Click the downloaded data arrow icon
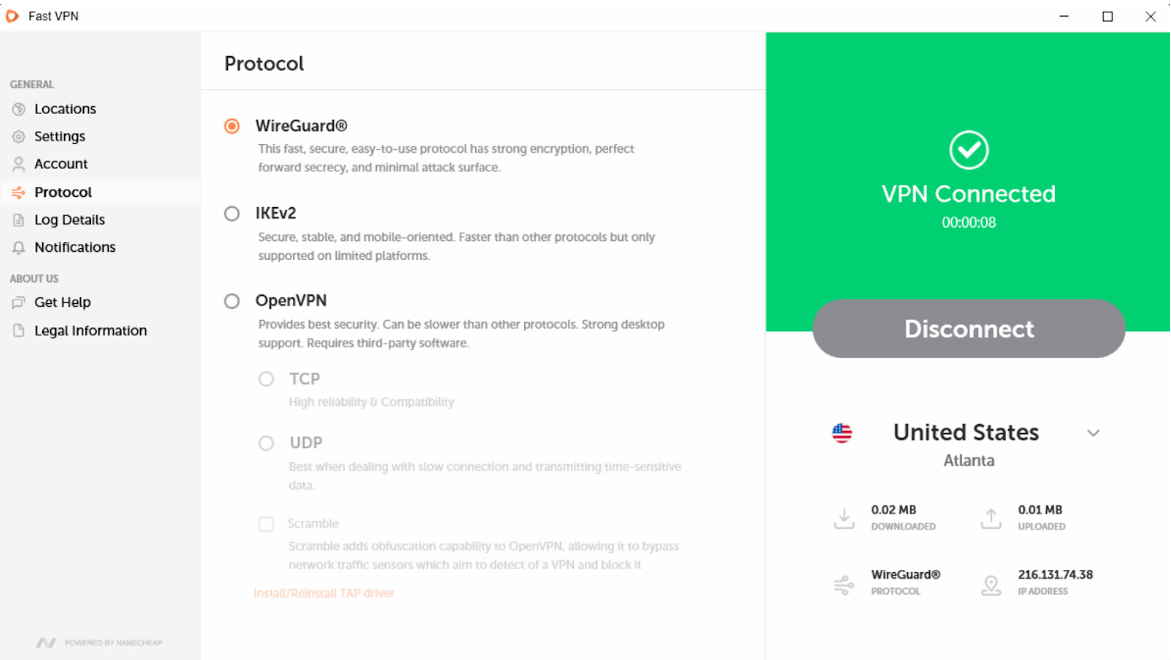This screenshot has width=1171, height=660. point(843,518)
